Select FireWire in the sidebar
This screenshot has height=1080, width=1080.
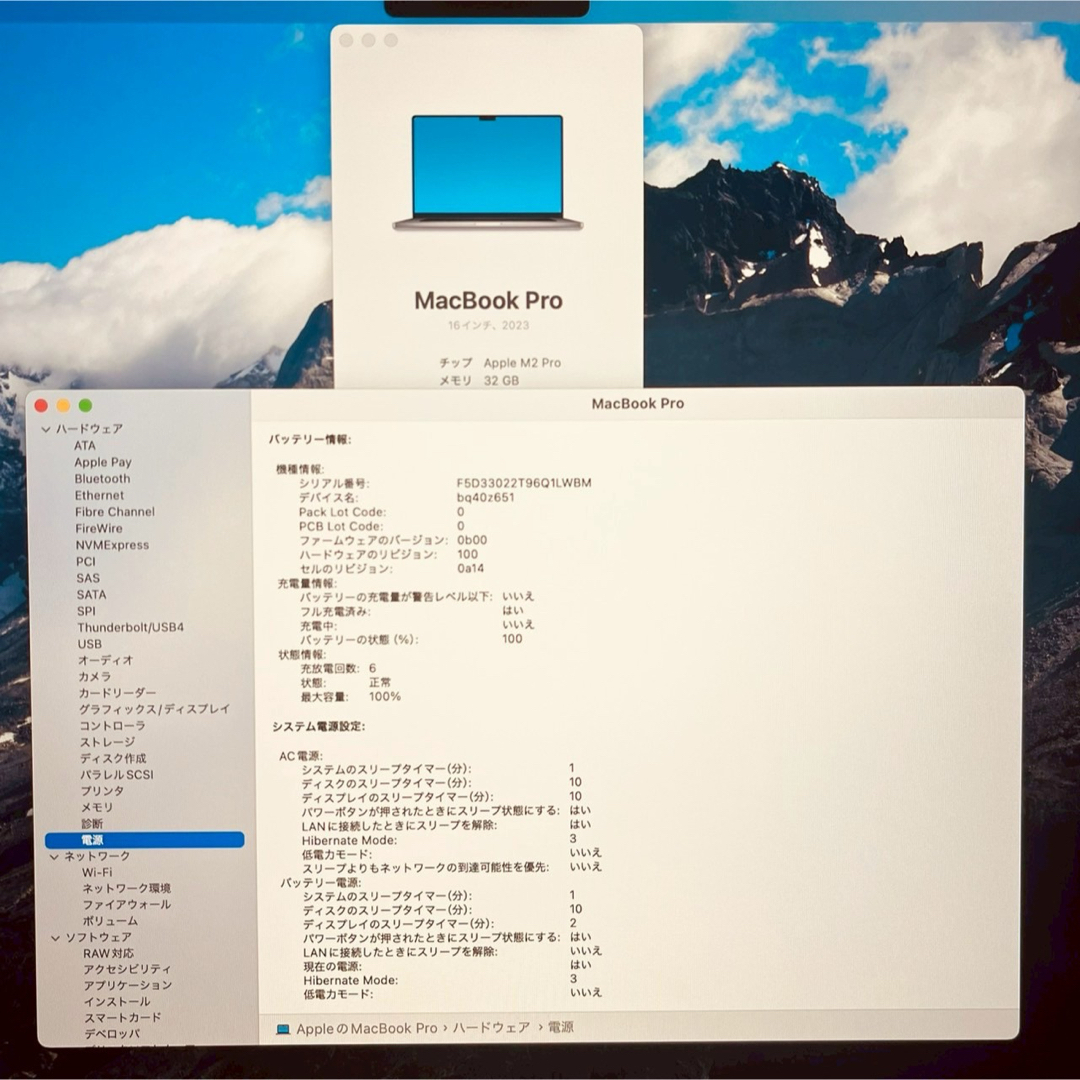[x=99, y=528]
